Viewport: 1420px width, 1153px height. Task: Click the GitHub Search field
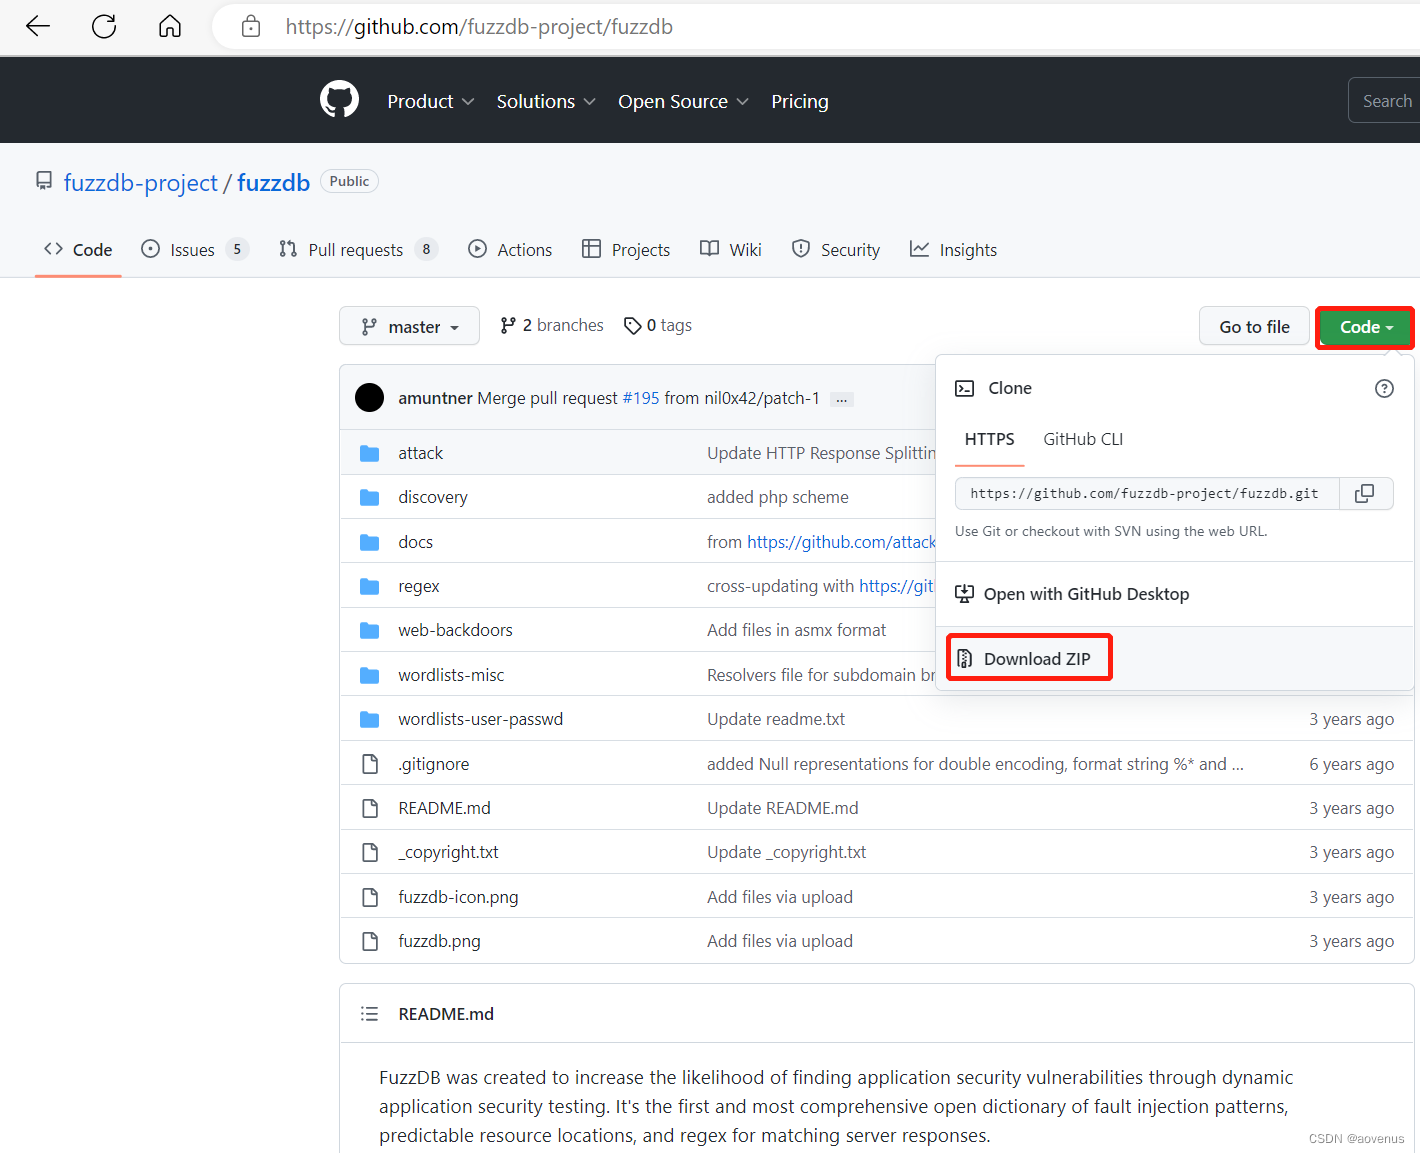pyautogui.click(x=1386, y=101)
